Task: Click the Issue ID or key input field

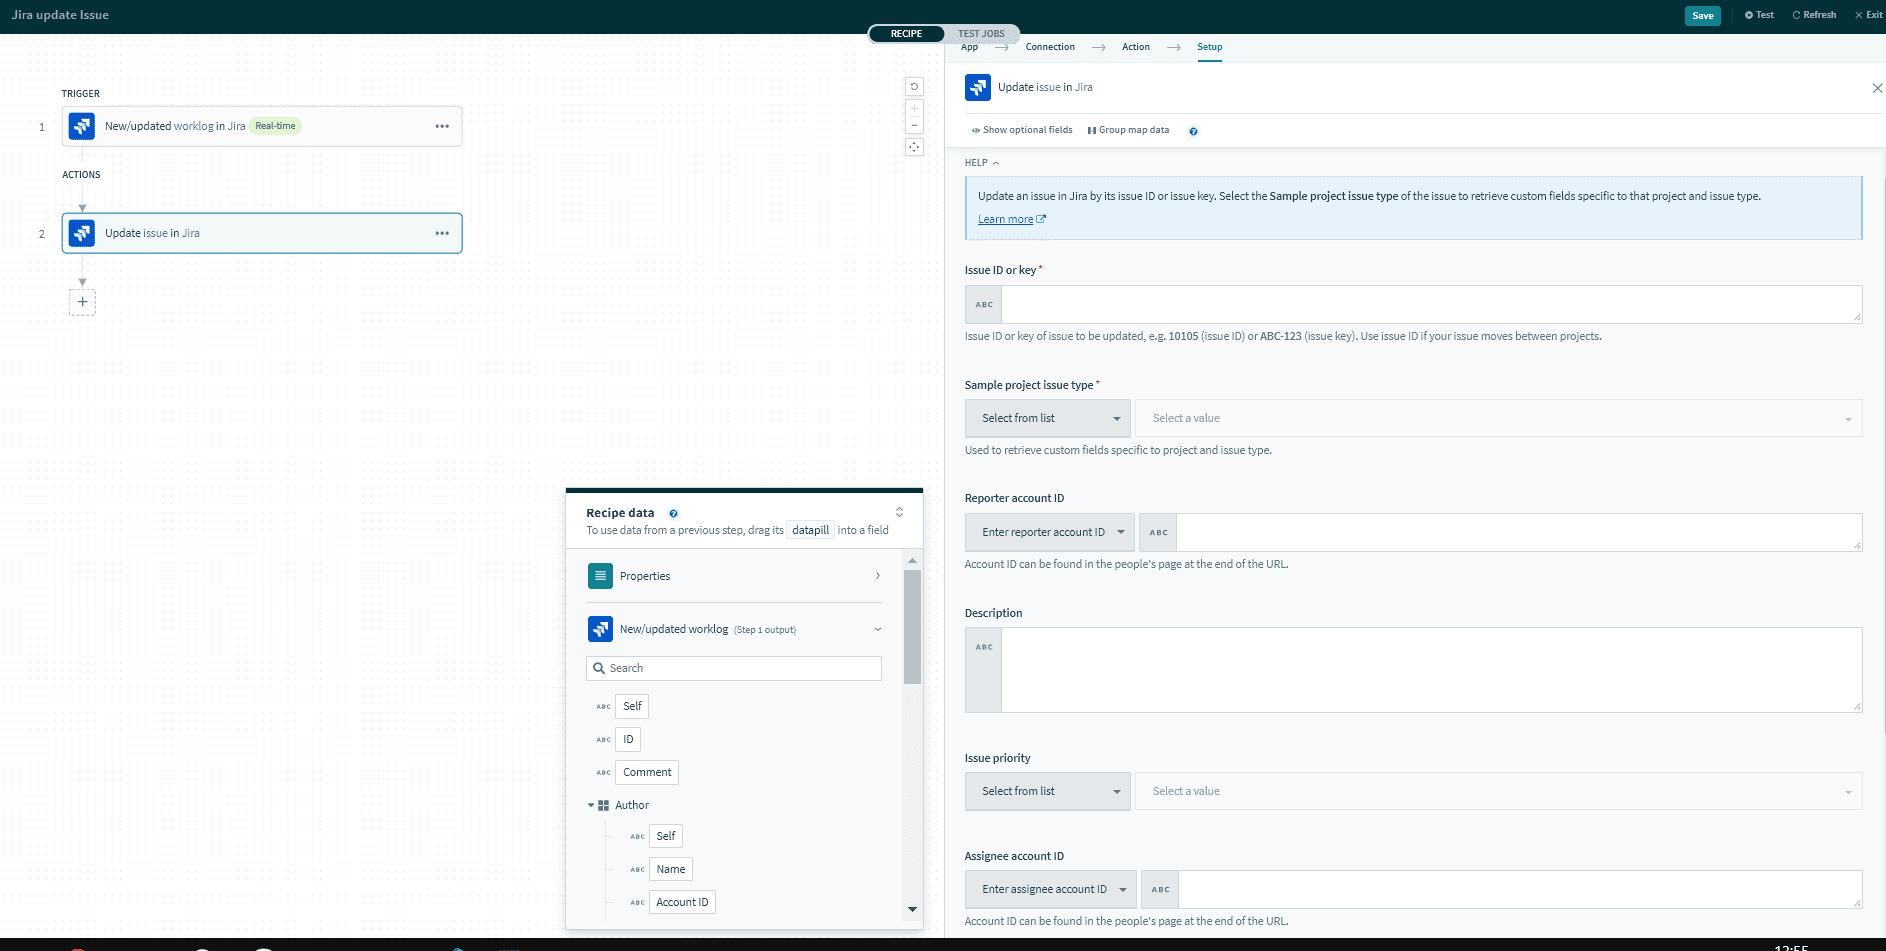Action: click(1420, 304)
